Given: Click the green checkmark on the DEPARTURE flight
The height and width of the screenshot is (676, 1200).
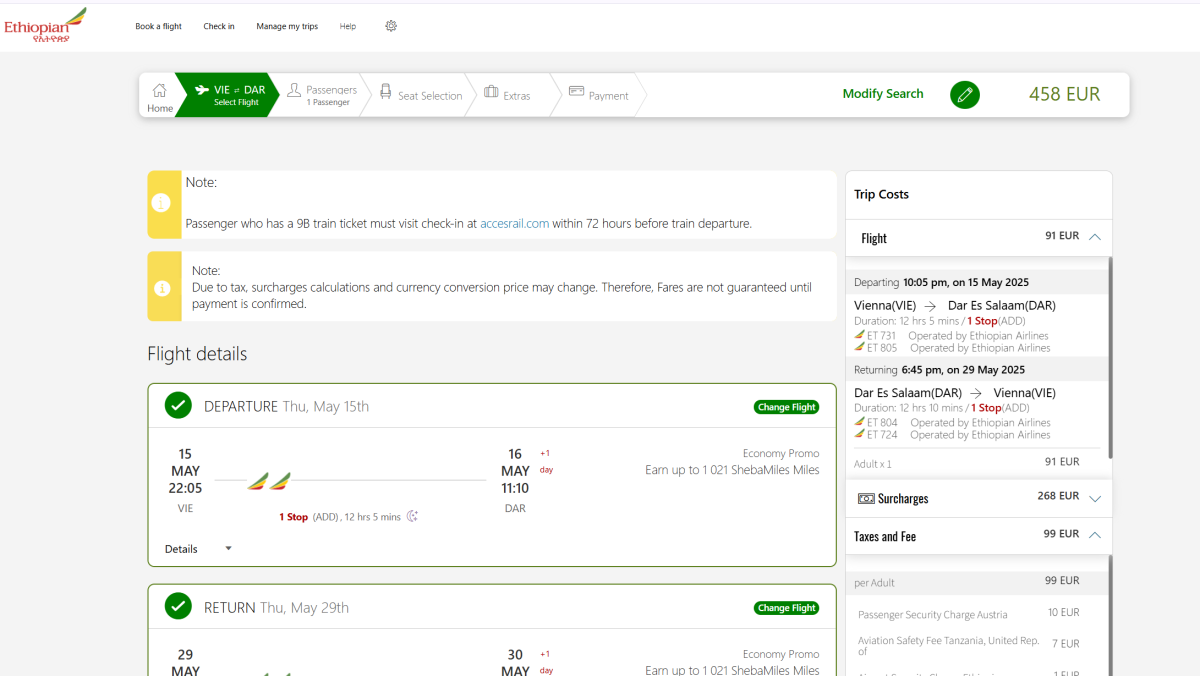Looking at the screenshot, I should click(x=178, y=405).
